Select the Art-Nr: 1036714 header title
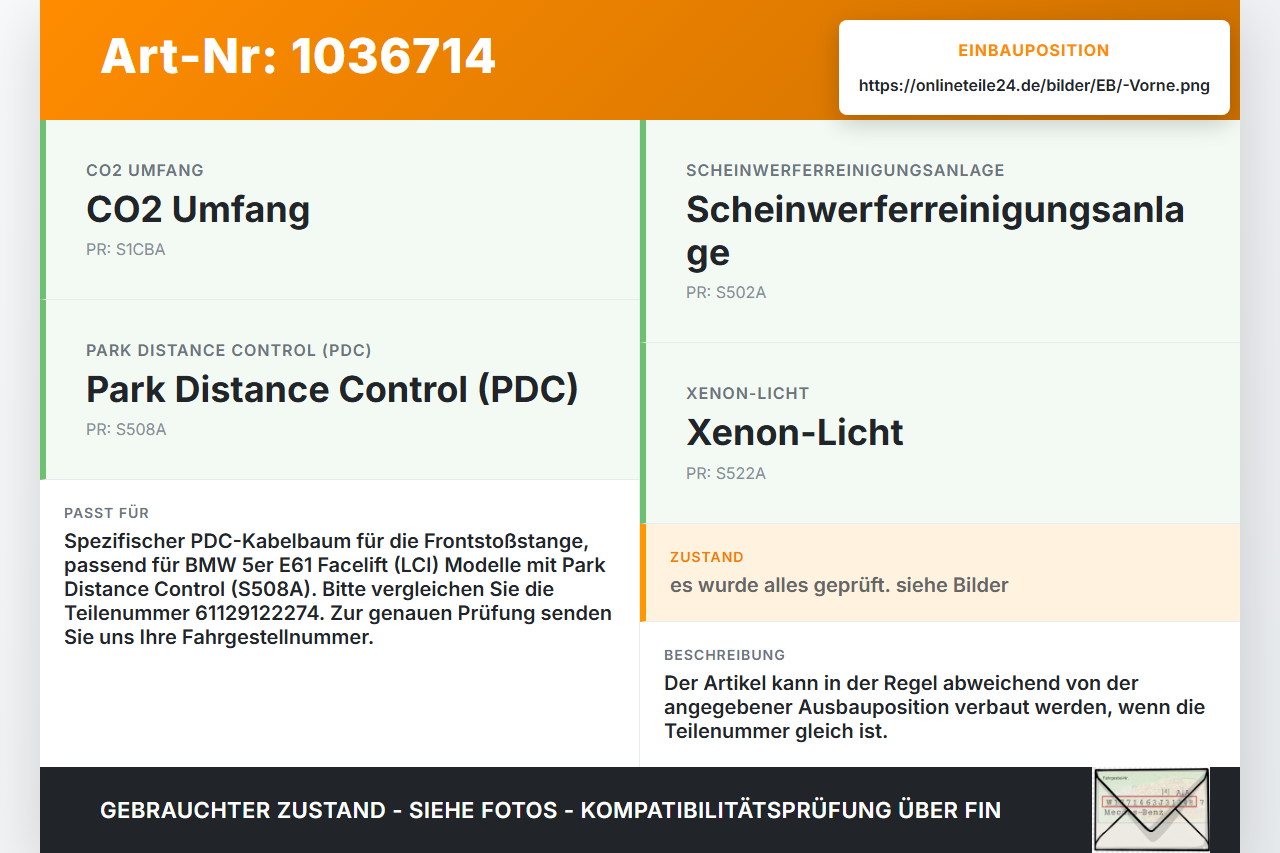The height and width of the screenshot is (853, 1280). 298,56
